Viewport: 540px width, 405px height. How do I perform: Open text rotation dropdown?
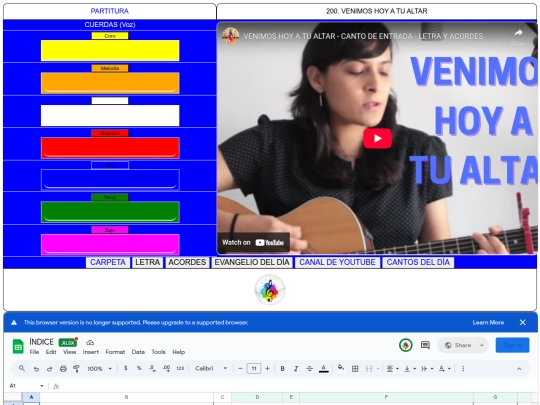[x=445, y=368]
